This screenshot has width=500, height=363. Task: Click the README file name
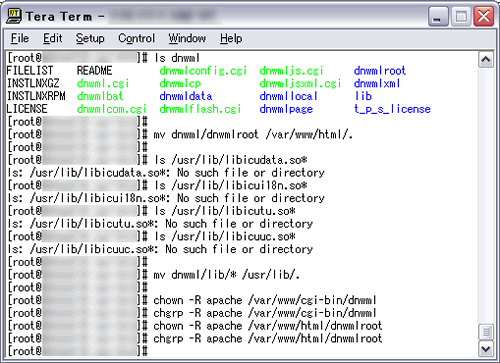pos(94,71)
